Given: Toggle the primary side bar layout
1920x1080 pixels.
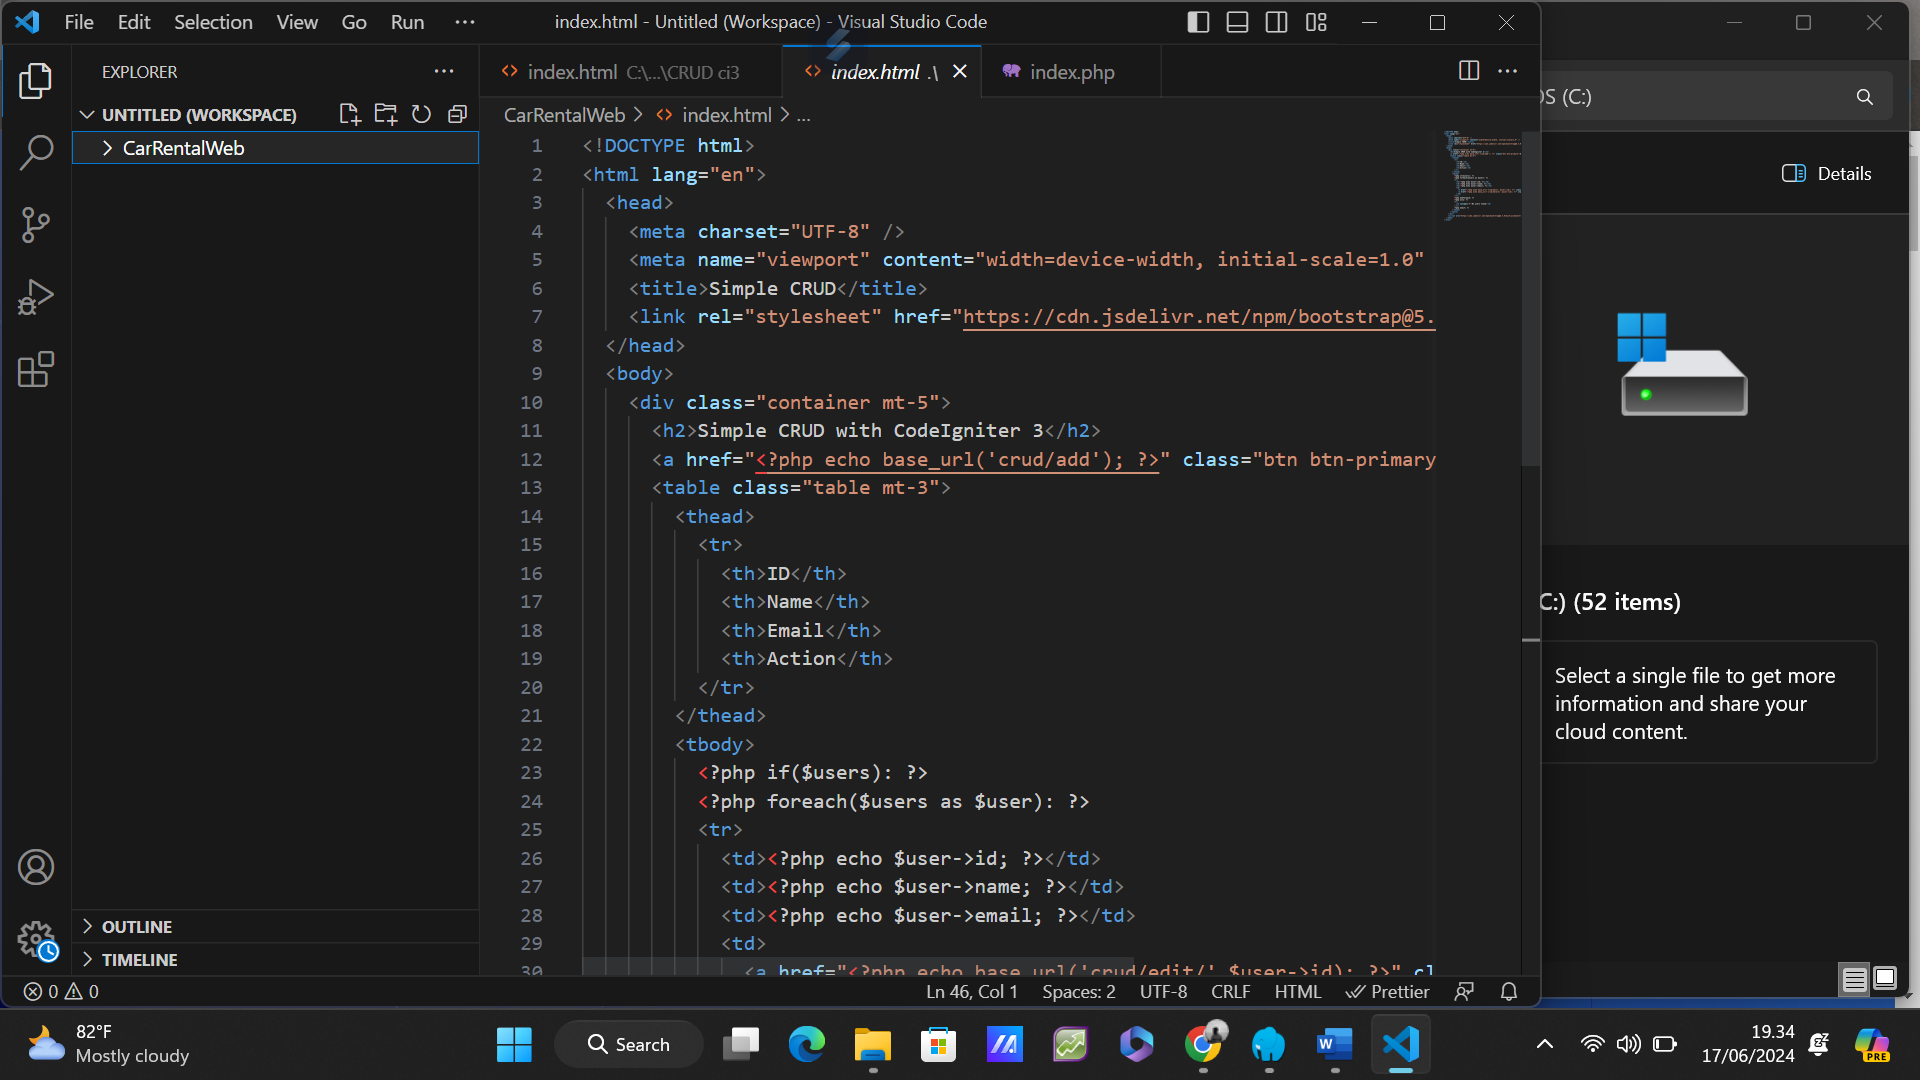Looking at the screenshot, I should pyautogui.click(x=1198, y=22).
